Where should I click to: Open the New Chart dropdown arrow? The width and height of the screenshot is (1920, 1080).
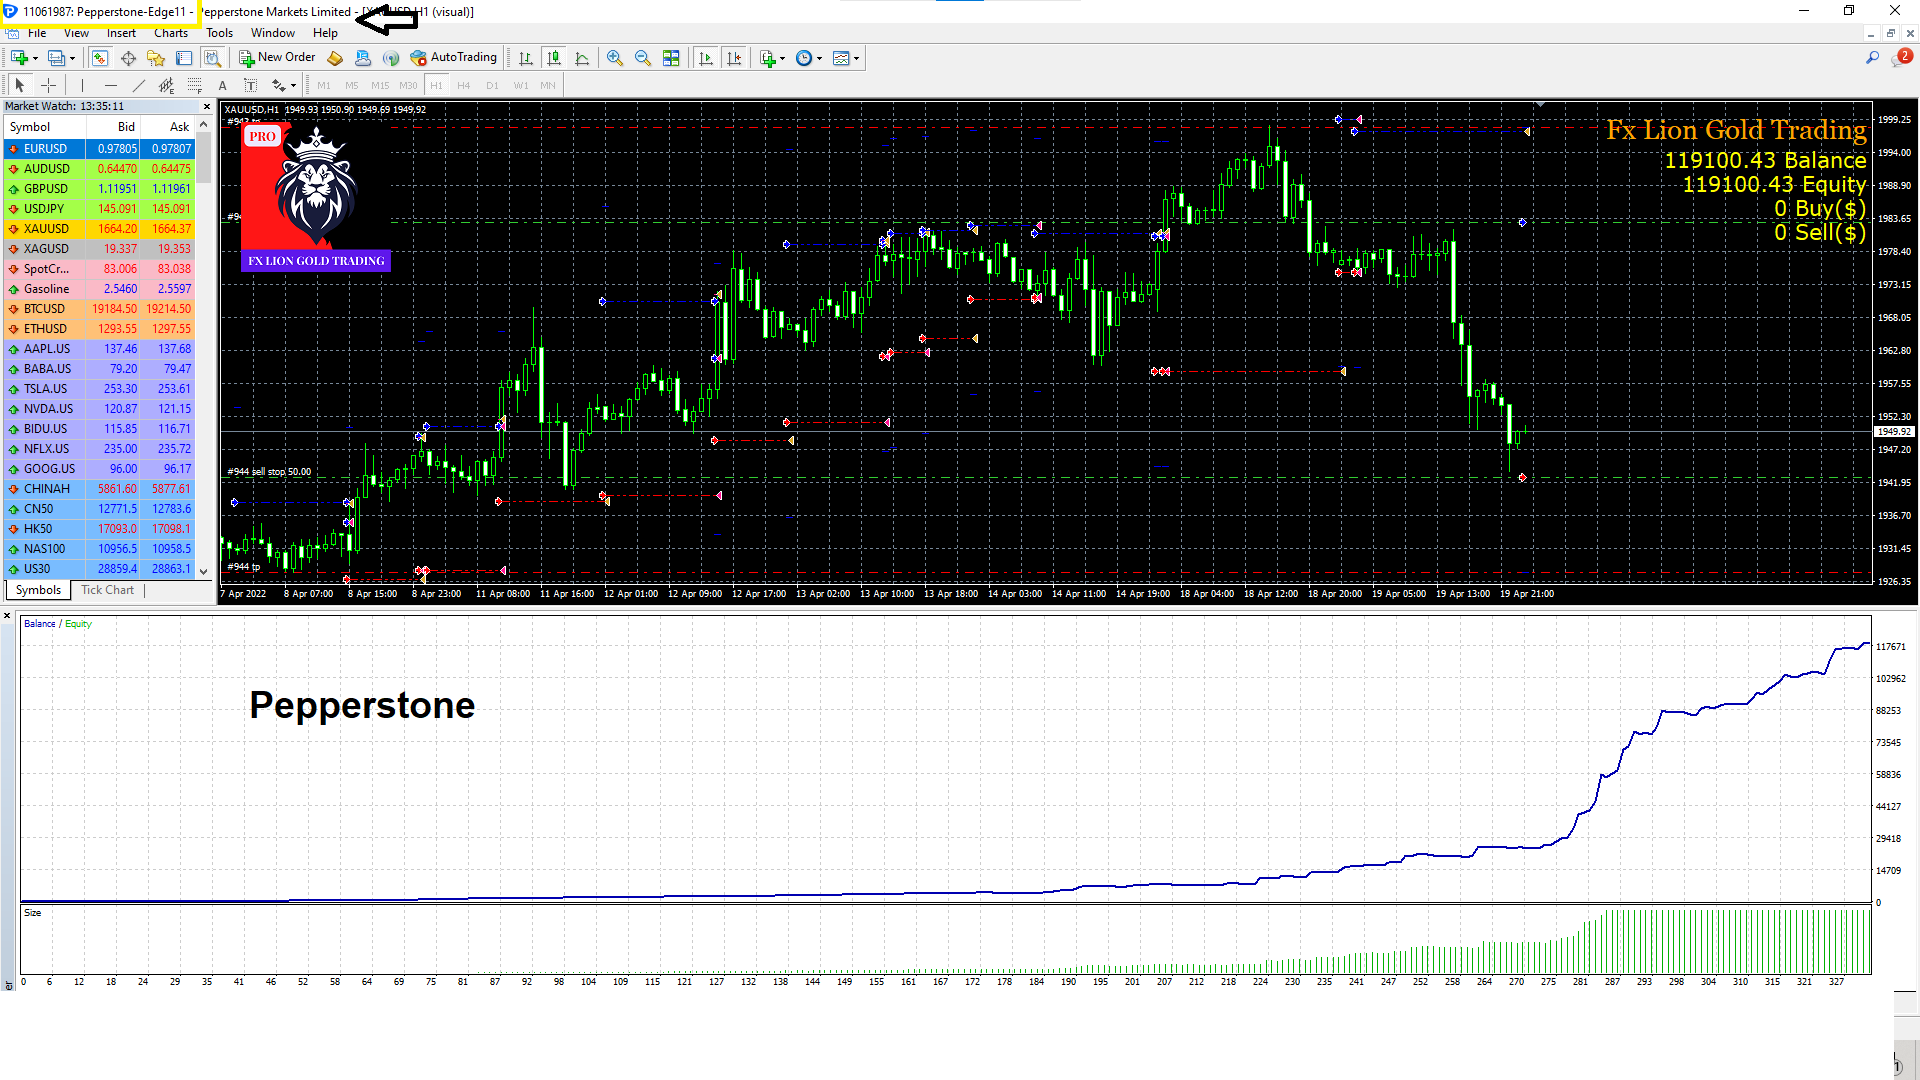tap(36, 58)
